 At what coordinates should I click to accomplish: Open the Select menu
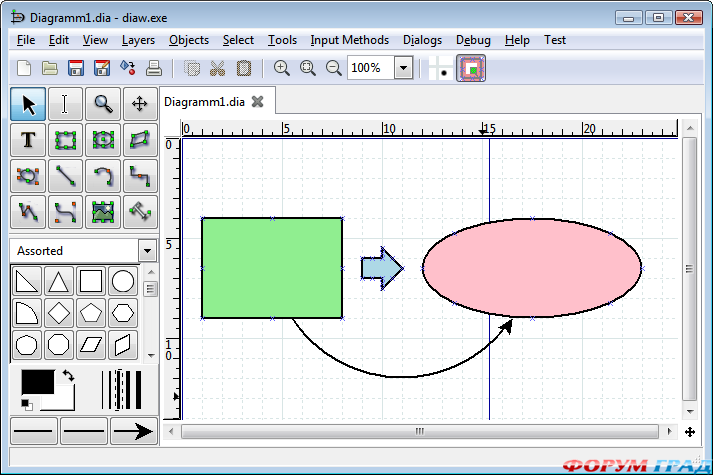(238, 40)
